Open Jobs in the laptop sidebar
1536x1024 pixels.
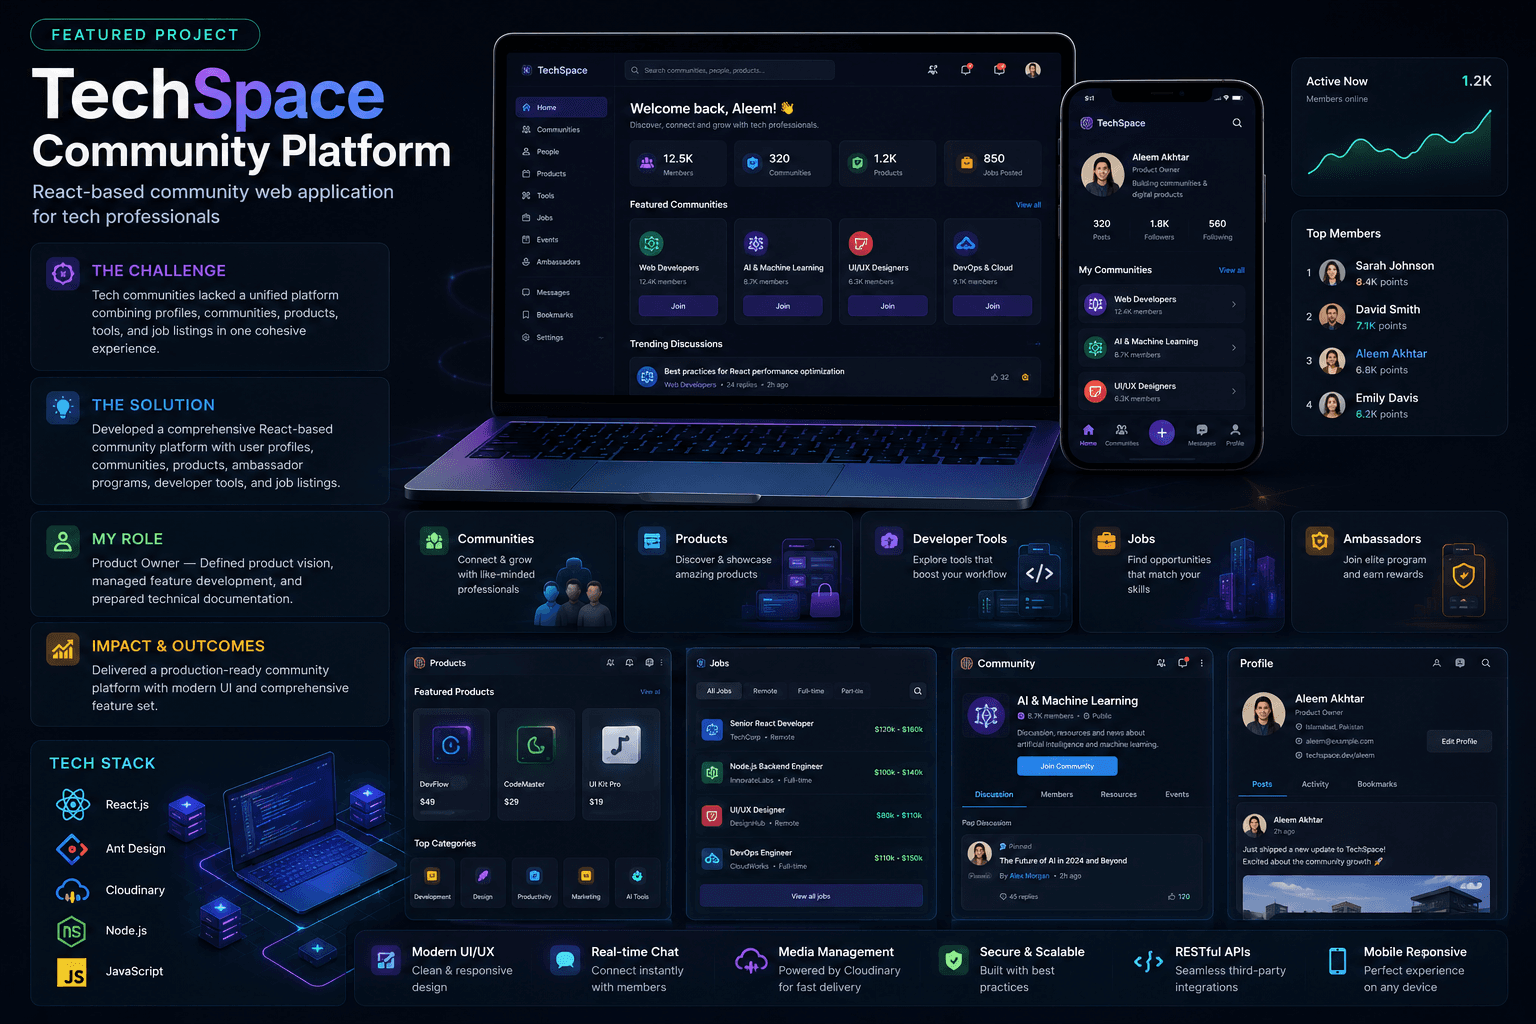click(538, 218)
